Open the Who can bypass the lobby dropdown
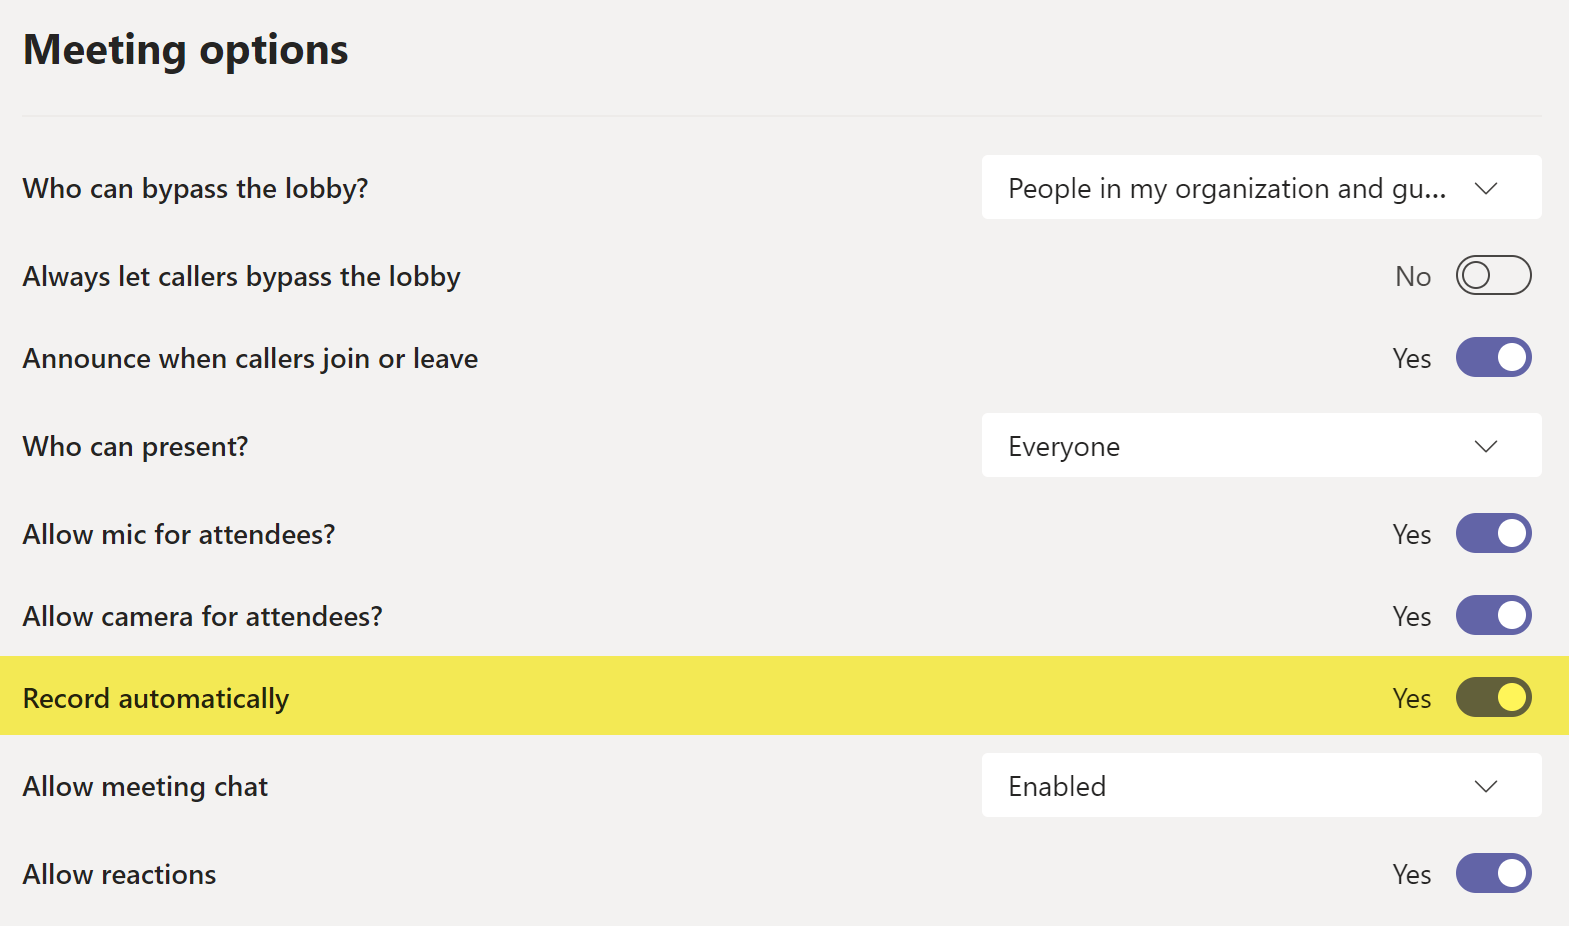 (x=1261, y=187)
